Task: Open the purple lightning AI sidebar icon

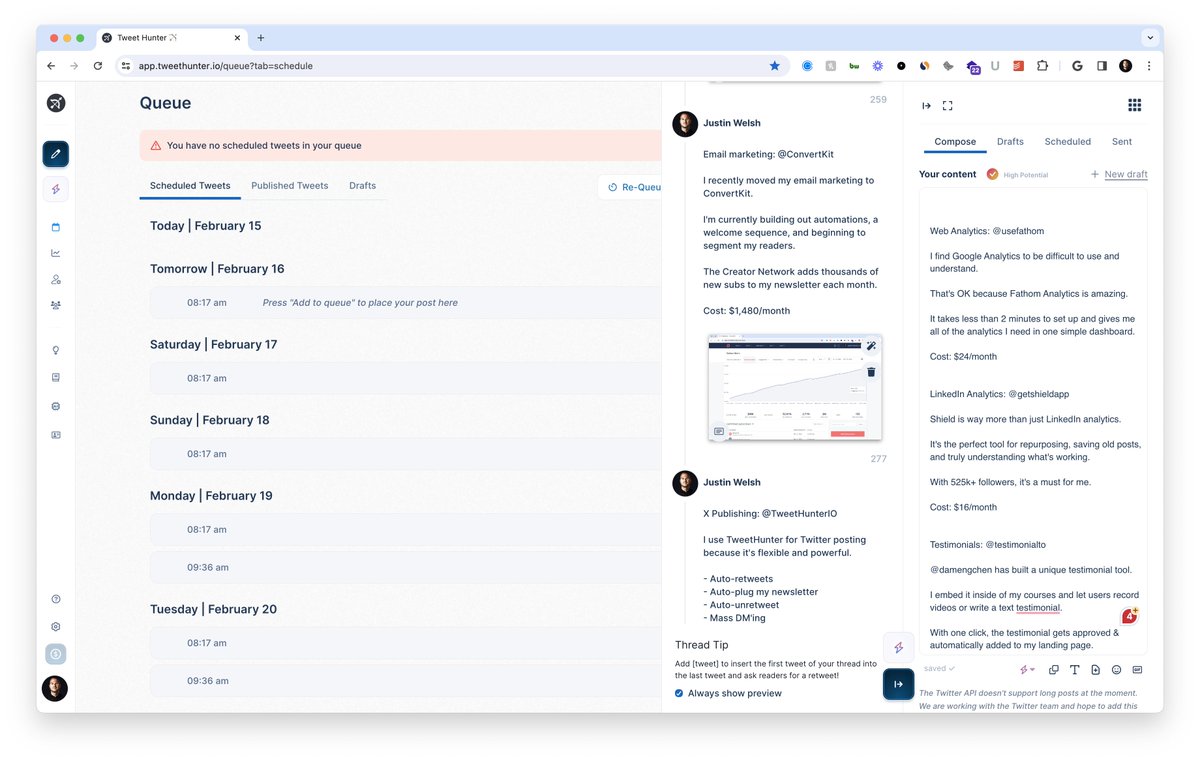Action: (x=56, y=189)
